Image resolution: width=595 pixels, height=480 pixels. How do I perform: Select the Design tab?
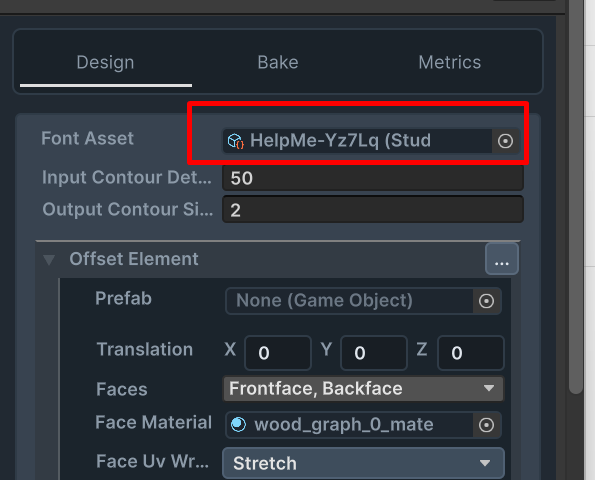coord(105,62)
